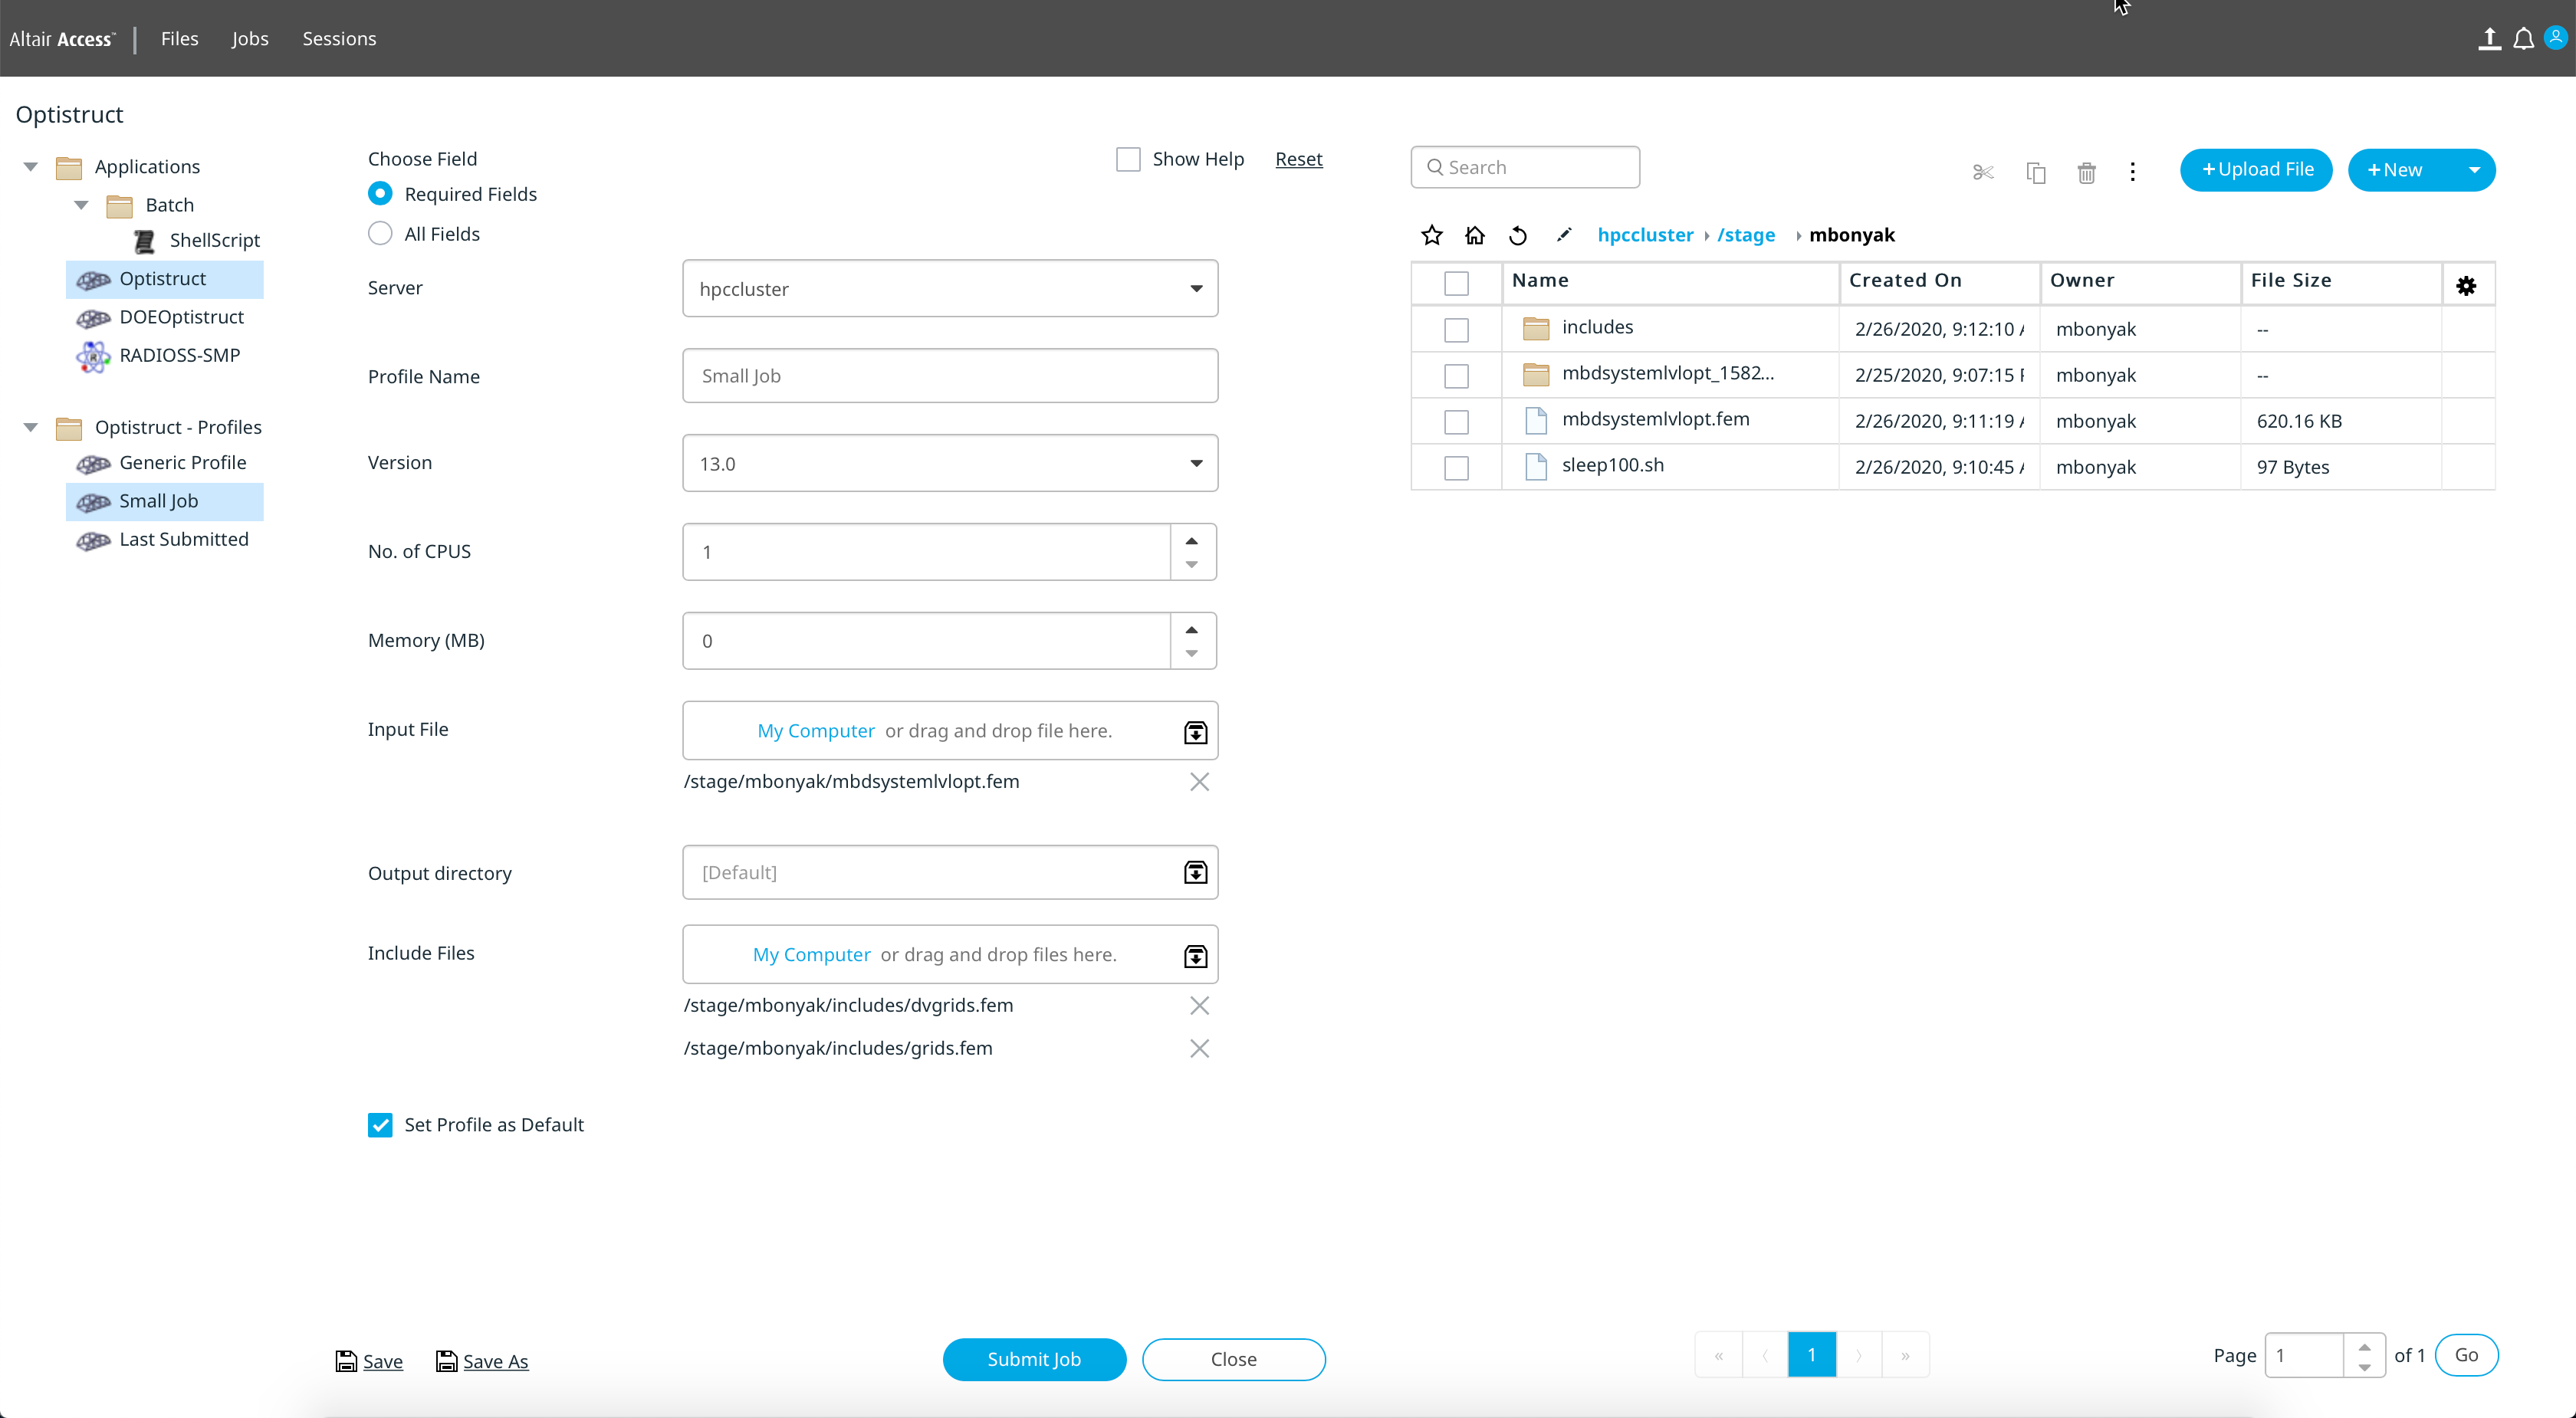Image resolution: width=2576 pixels, height=1418 pixels.
Task: Open the Server dropdown
Action: point(1195,289)
